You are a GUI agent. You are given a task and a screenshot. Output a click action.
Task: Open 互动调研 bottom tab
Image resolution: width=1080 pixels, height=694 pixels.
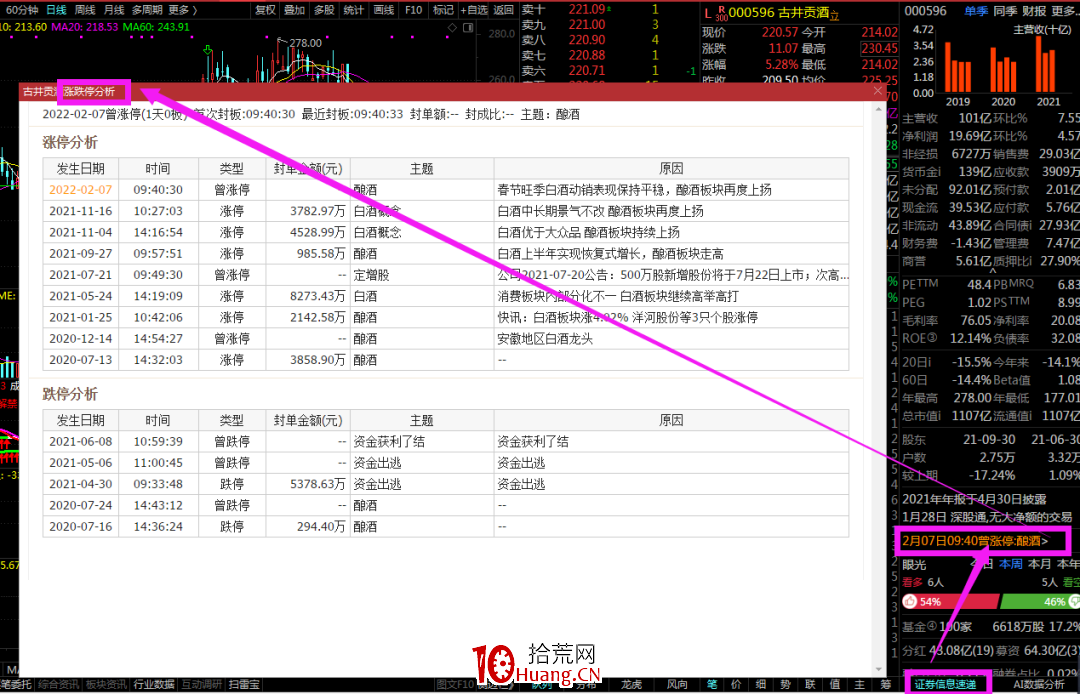tap(200, 684)
